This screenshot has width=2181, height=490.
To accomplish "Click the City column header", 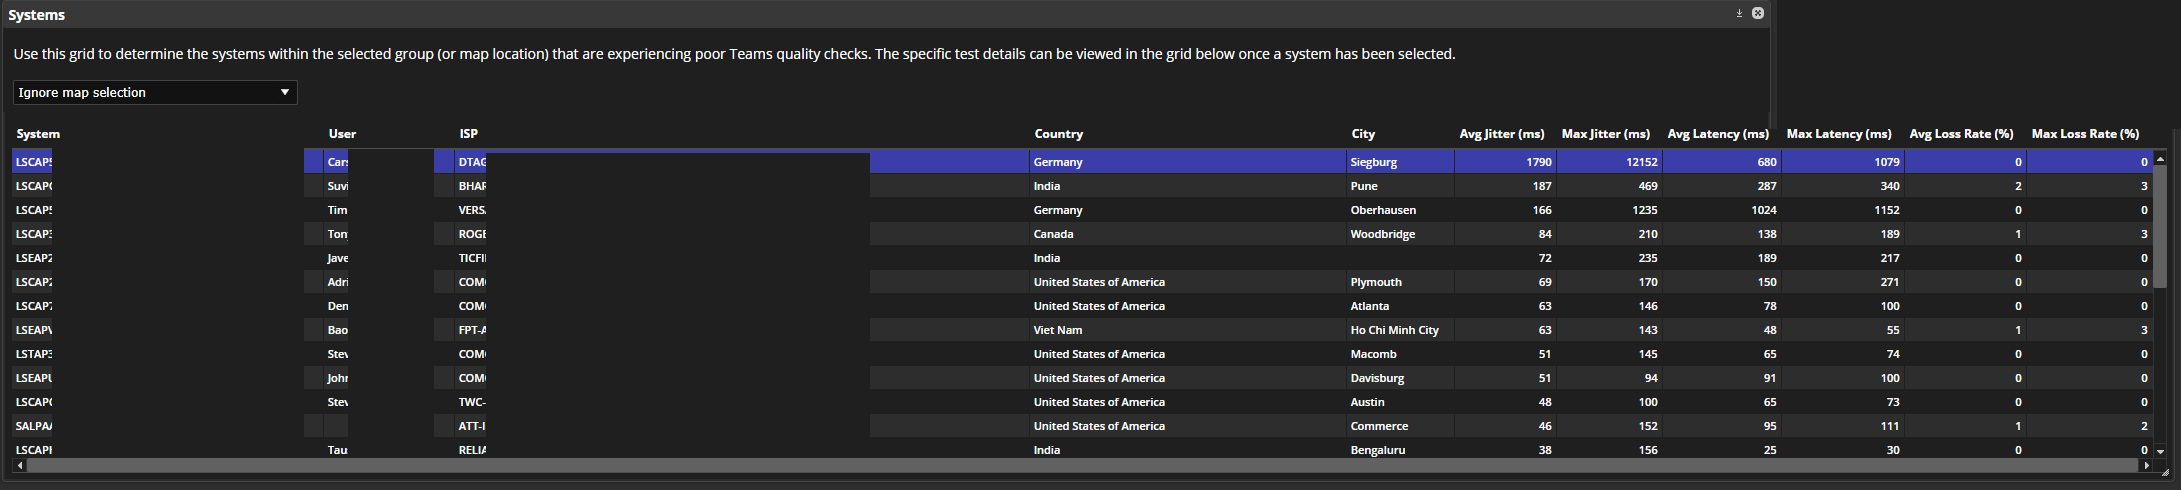I will (x=1363, y=134).
